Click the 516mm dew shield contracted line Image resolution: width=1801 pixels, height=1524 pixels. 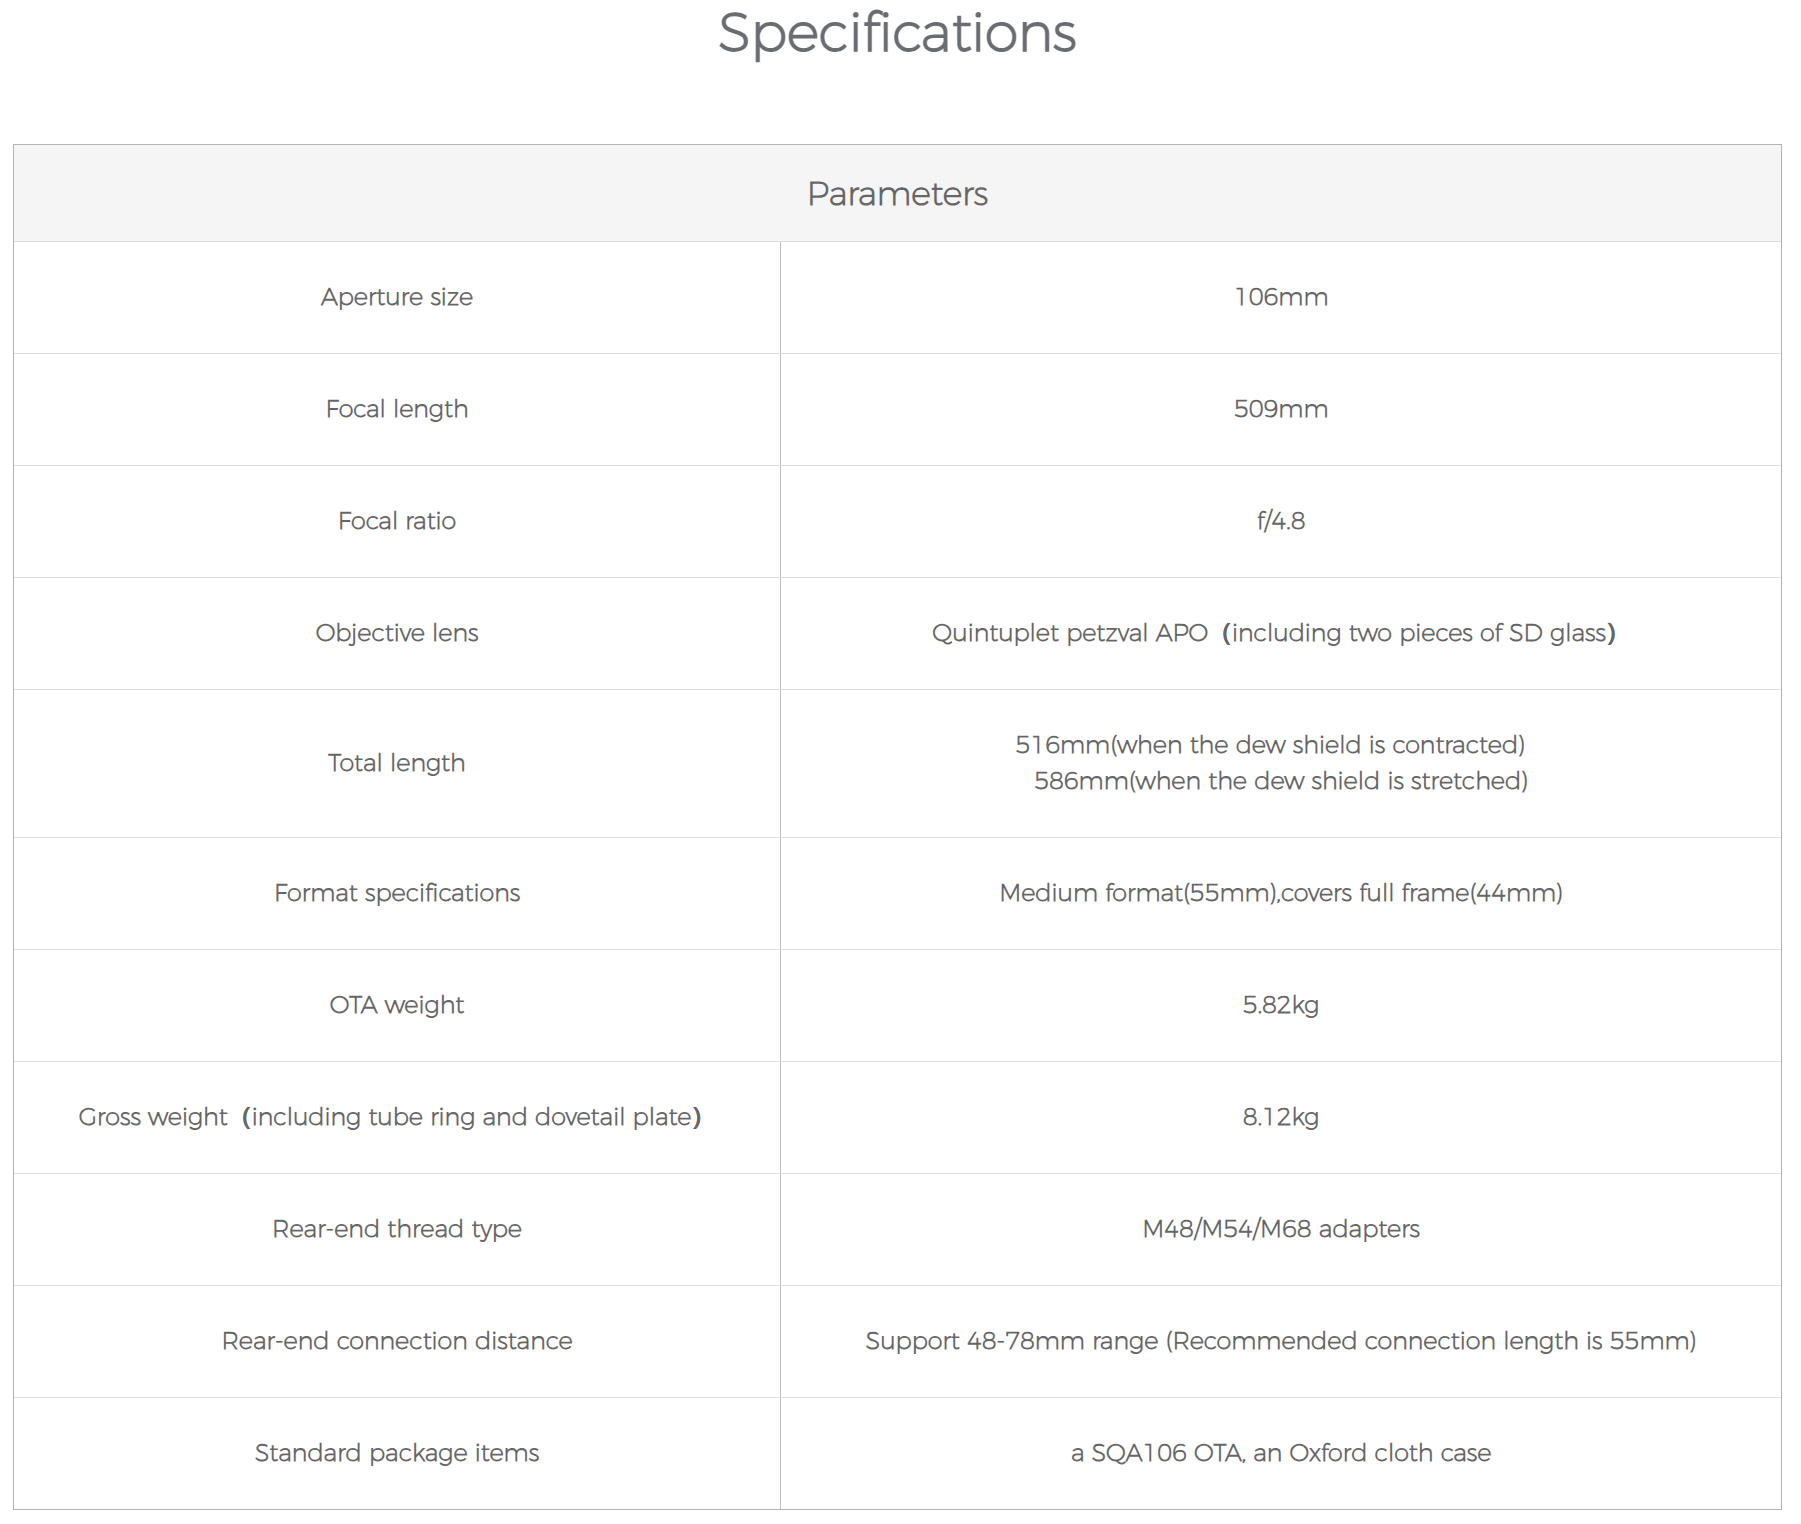[1269, 745]
